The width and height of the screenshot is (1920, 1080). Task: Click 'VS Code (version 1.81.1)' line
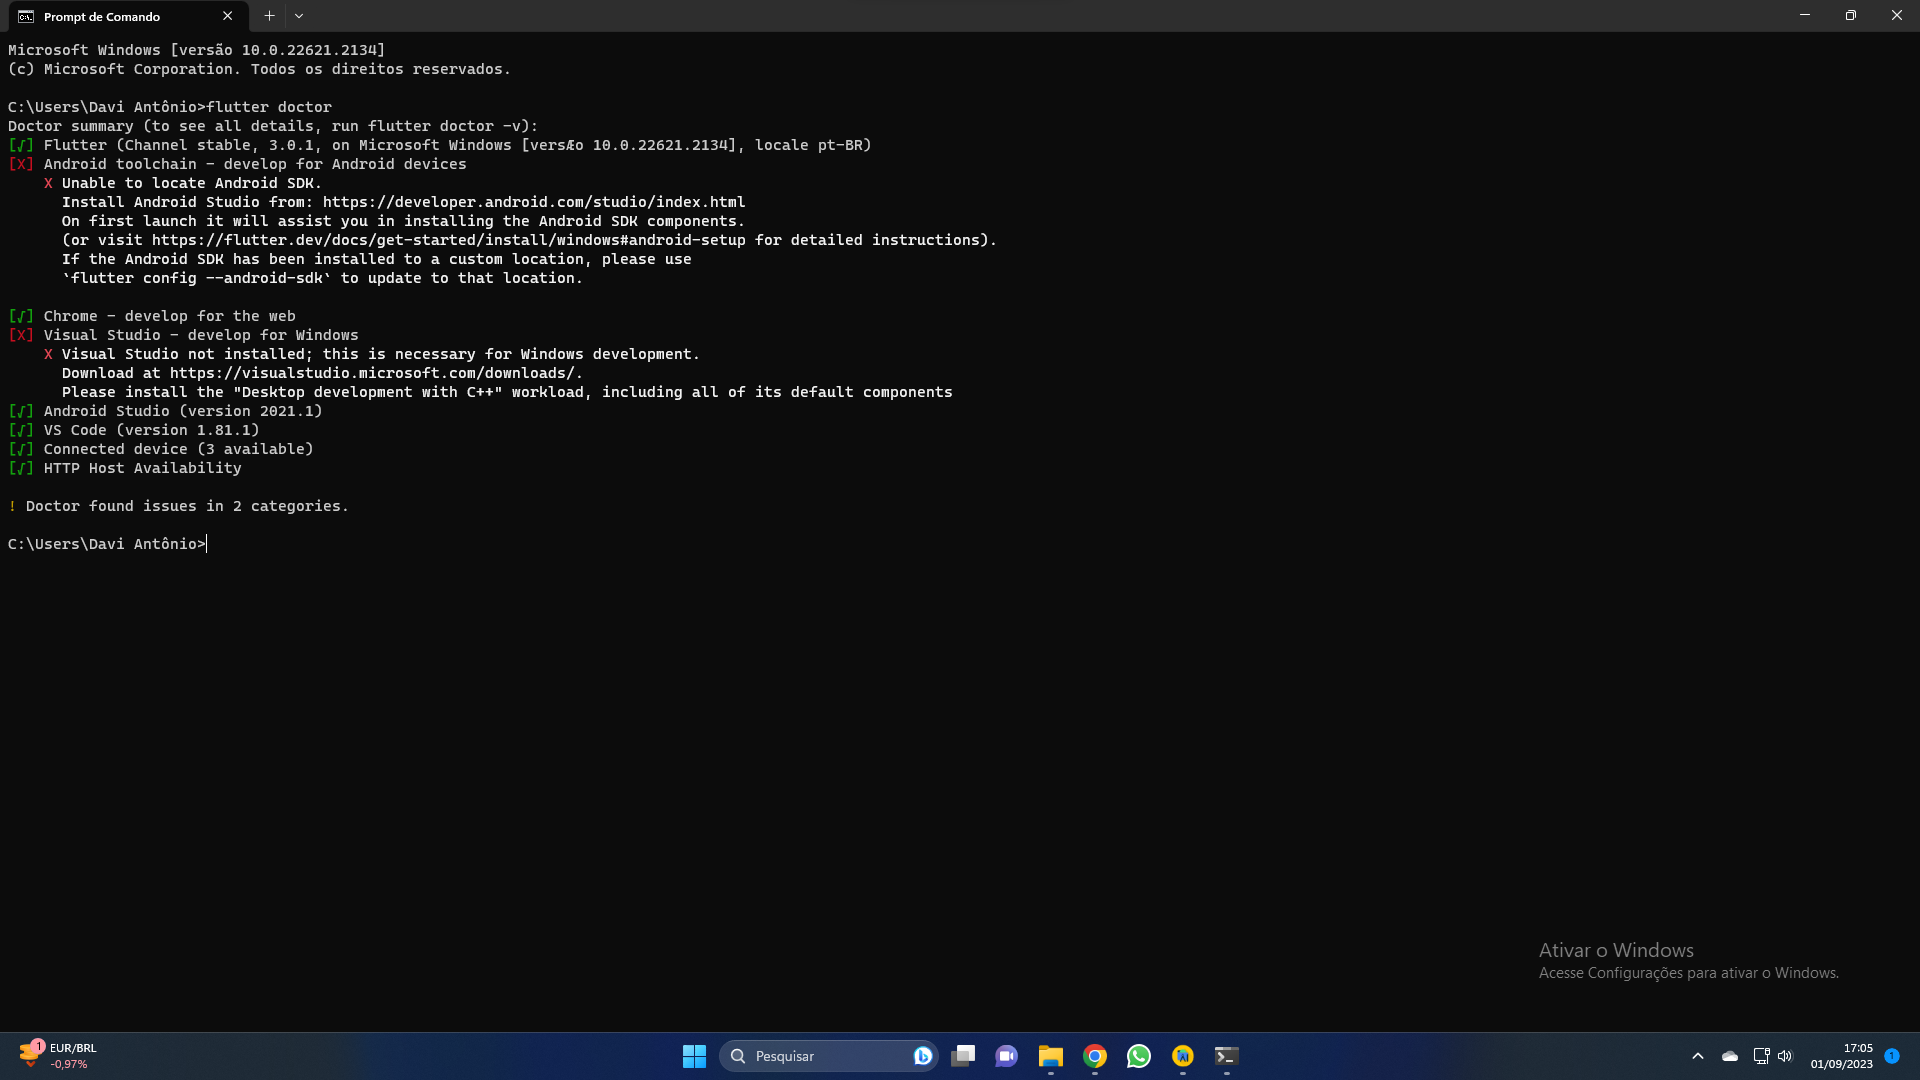(x=152, y=430)
